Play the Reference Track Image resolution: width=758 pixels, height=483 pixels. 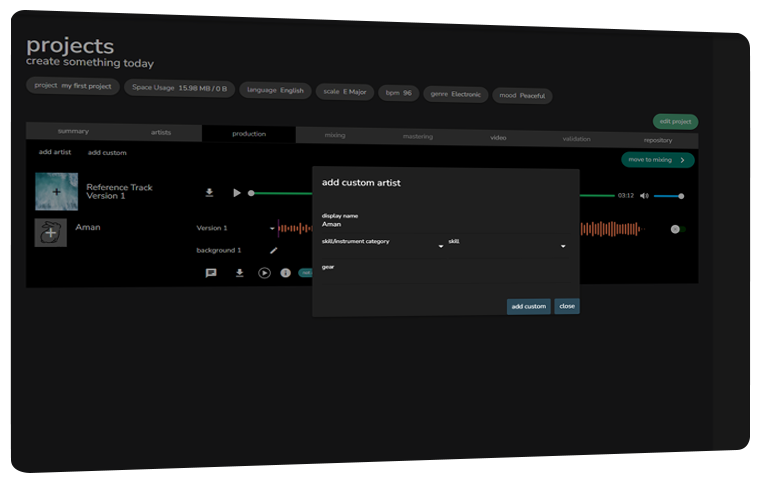tap(237, 193)
